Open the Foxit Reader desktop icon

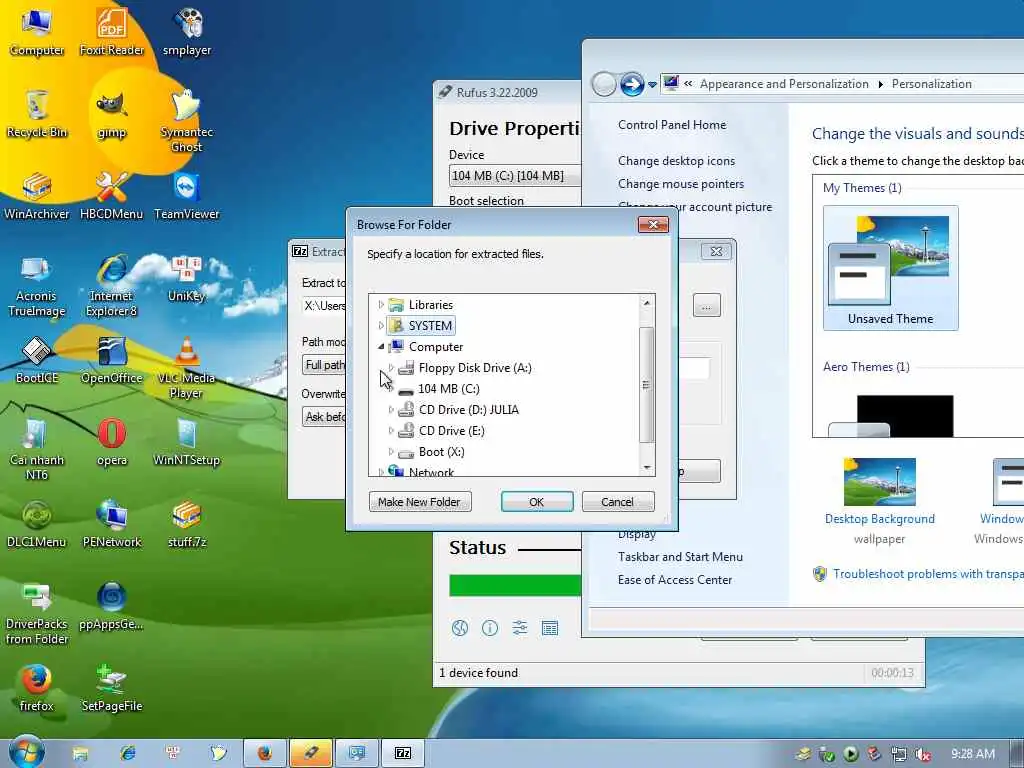tap(112, 31)
